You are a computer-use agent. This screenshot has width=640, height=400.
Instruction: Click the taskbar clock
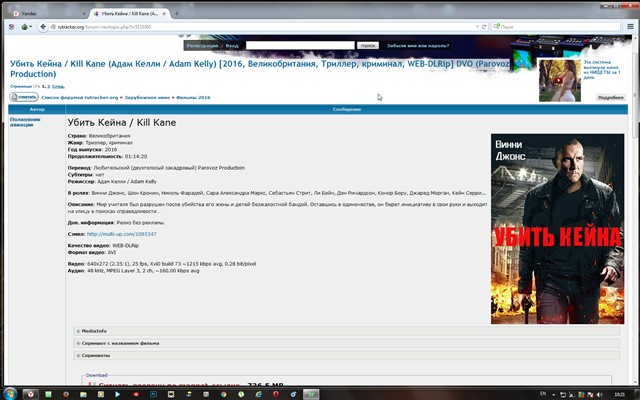click(x=620, y=394)
